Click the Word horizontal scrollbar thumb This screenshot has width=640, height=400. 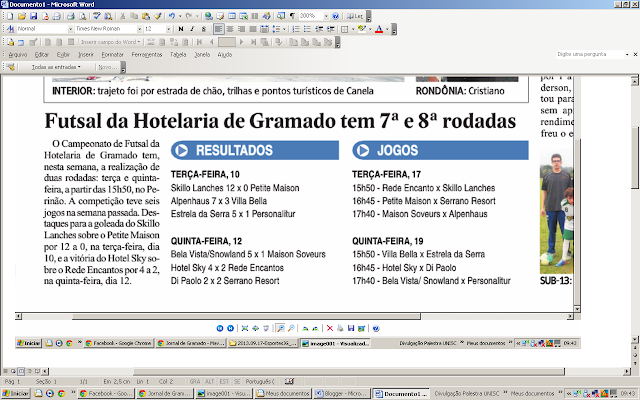349,371
